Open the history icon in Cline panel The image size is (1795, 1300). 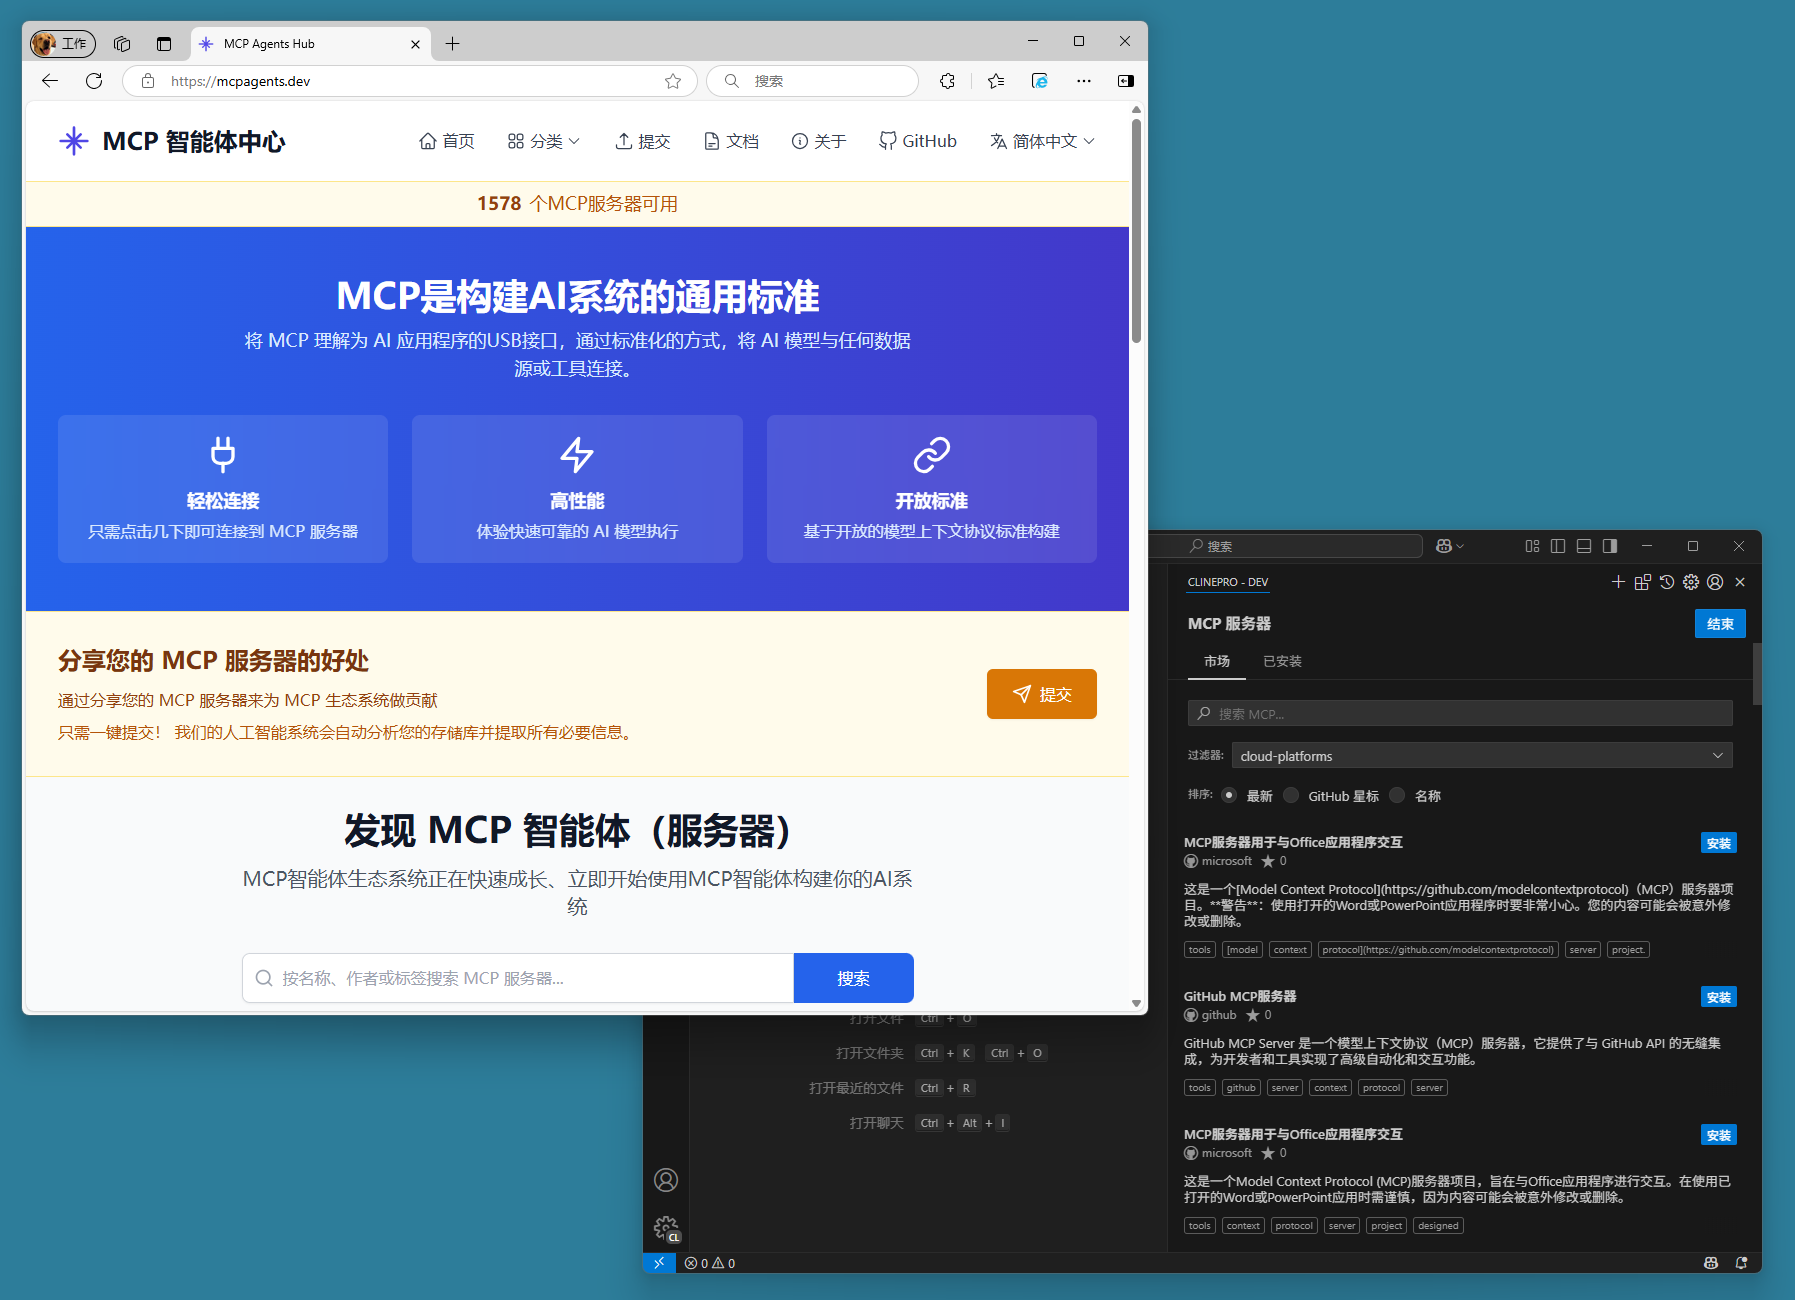(x=1666, y=582)
